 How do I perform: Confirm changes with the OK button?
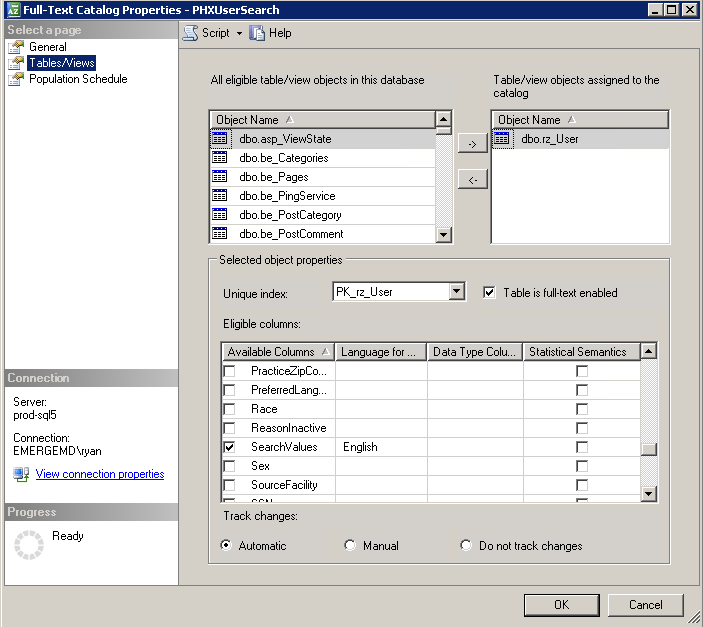(x=561, y=605)
